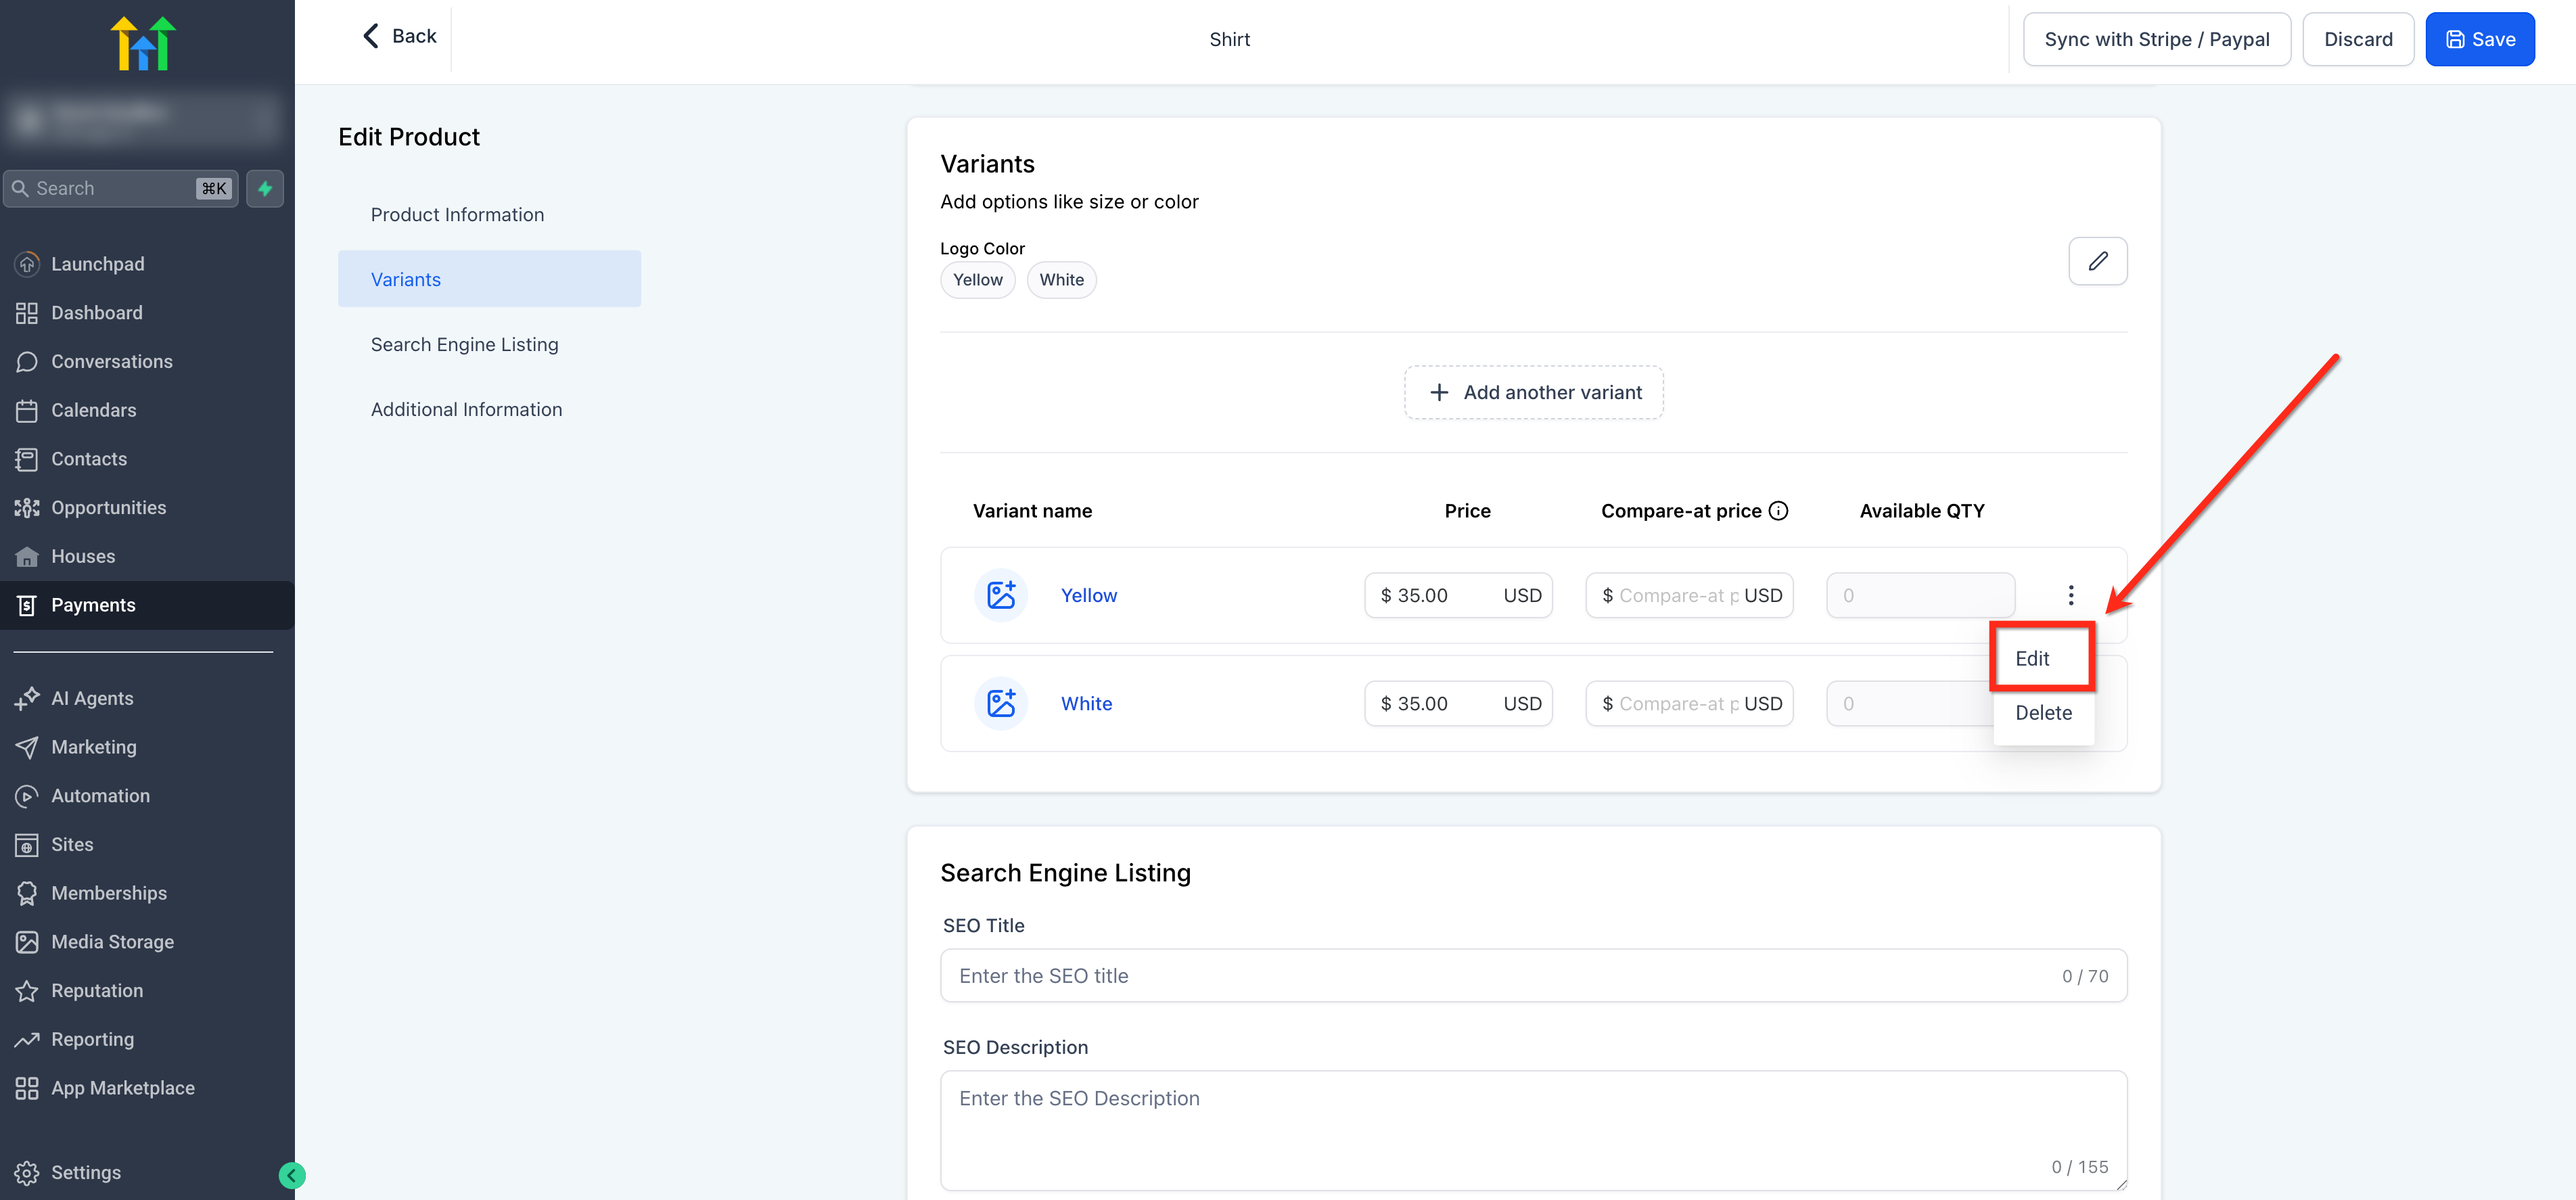
Task: Click the Compare-at price info icon
Action: 1778,511
